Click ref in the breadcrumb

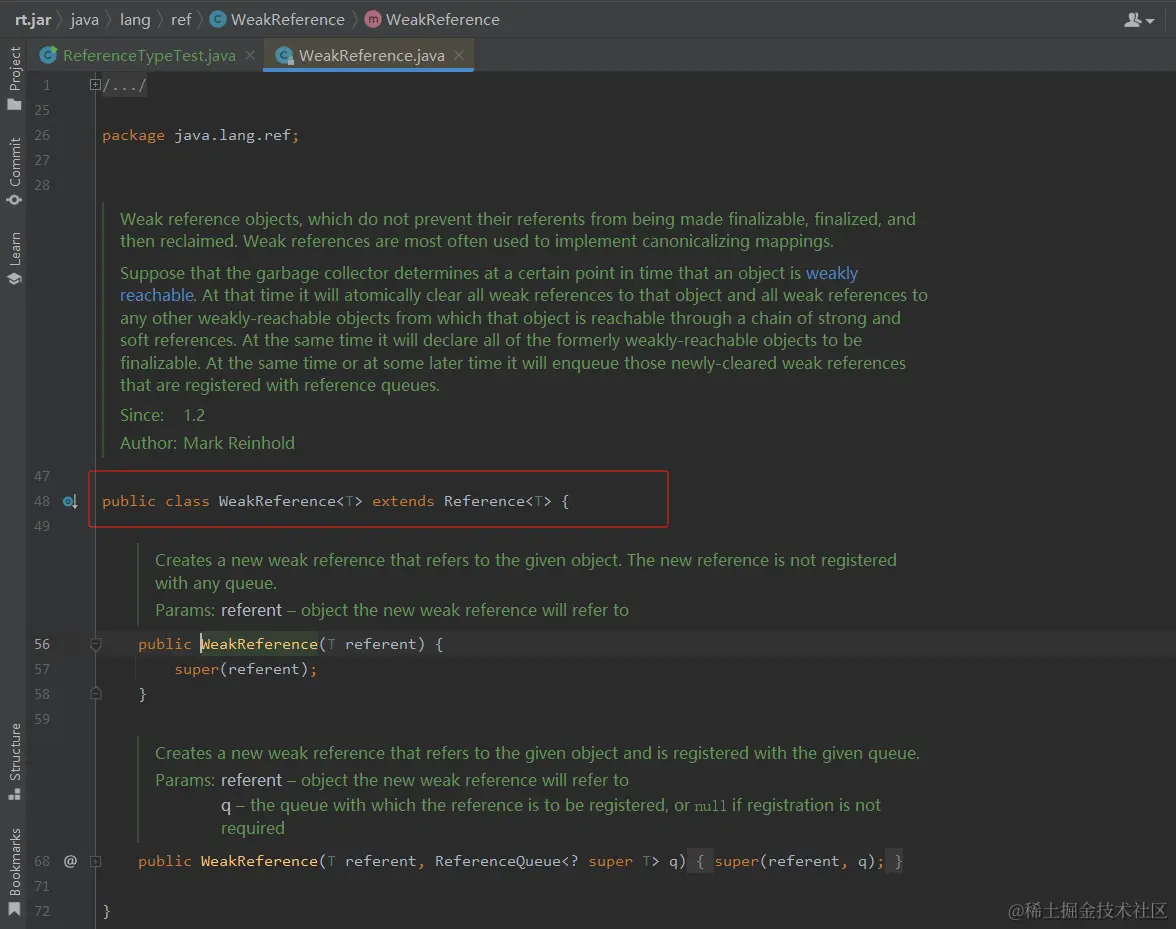click(x=181, y=19)
